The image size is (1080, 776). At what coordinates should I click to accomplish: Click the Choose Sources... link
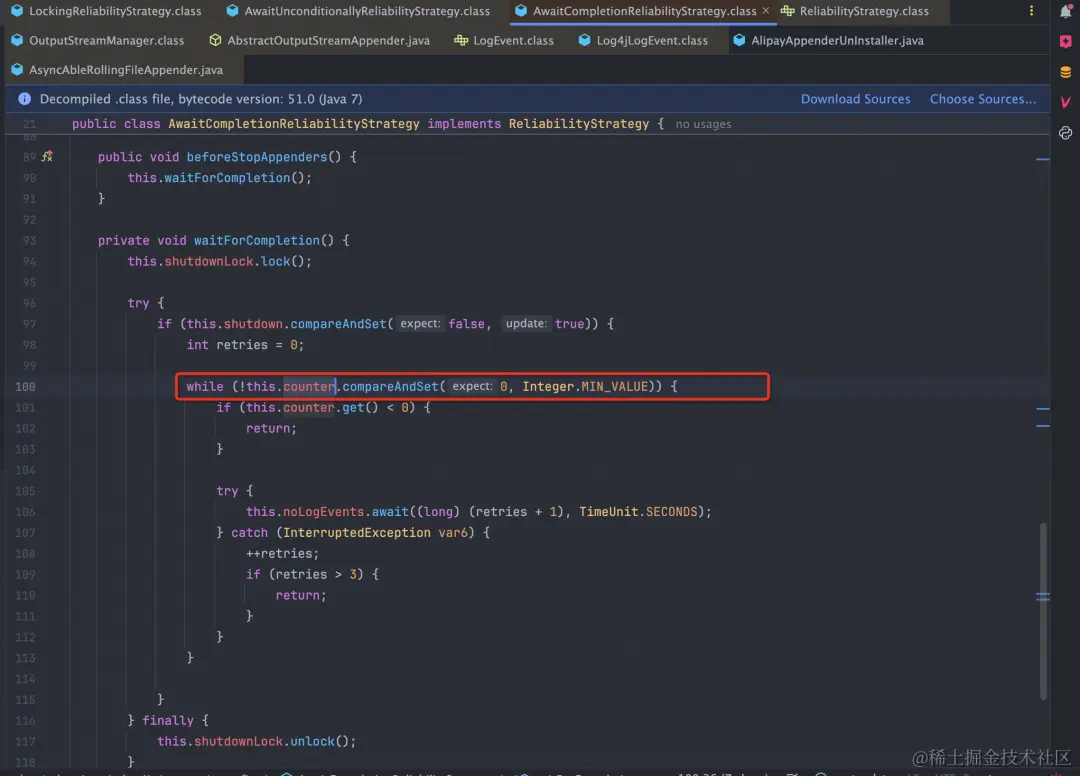point(982,99)
